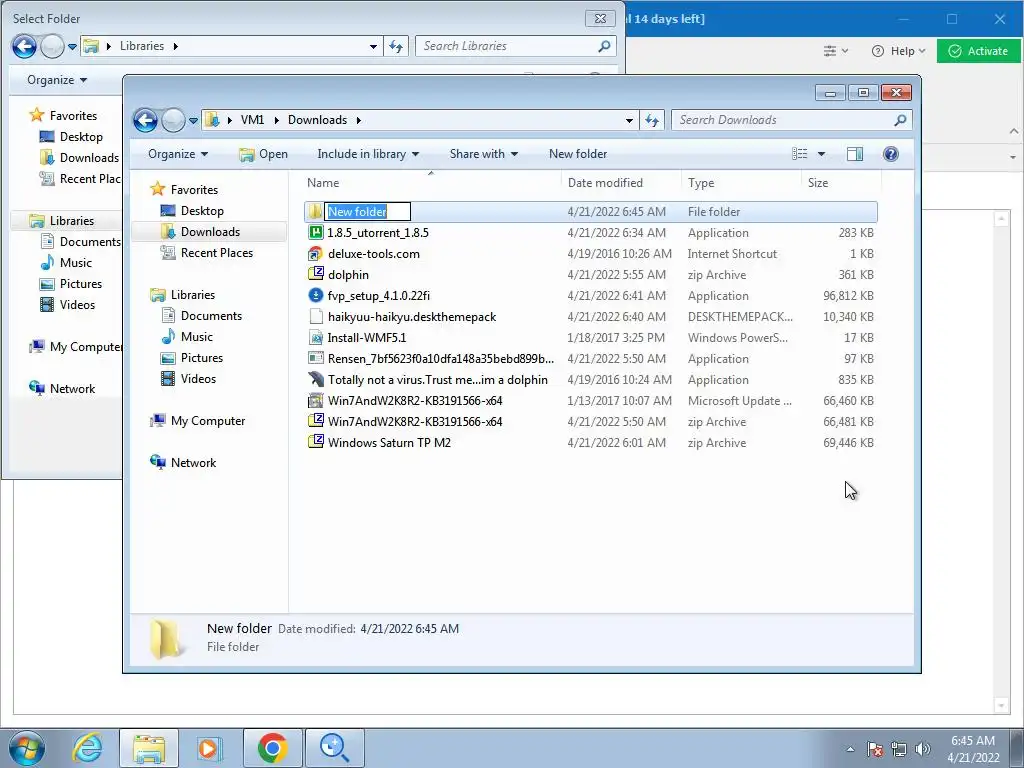Select the deluxe-tools.com shortcut icon
Viewport: 1024px width, 768px height.
click(316, 253)
